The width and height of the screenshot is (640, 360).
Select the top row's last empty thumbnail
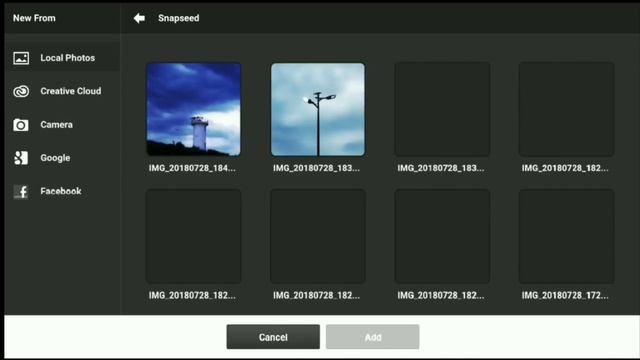point(567,109)
